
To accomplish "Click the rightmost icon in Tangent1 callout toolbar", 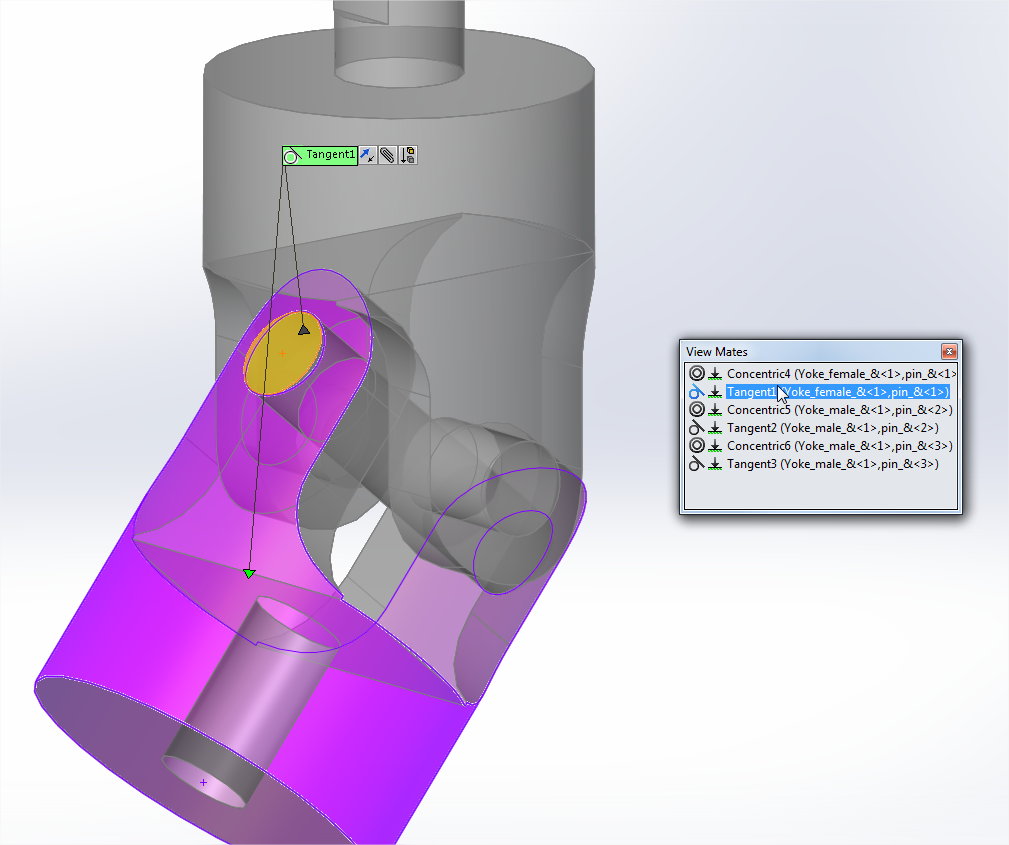I will tap(407, 155).
